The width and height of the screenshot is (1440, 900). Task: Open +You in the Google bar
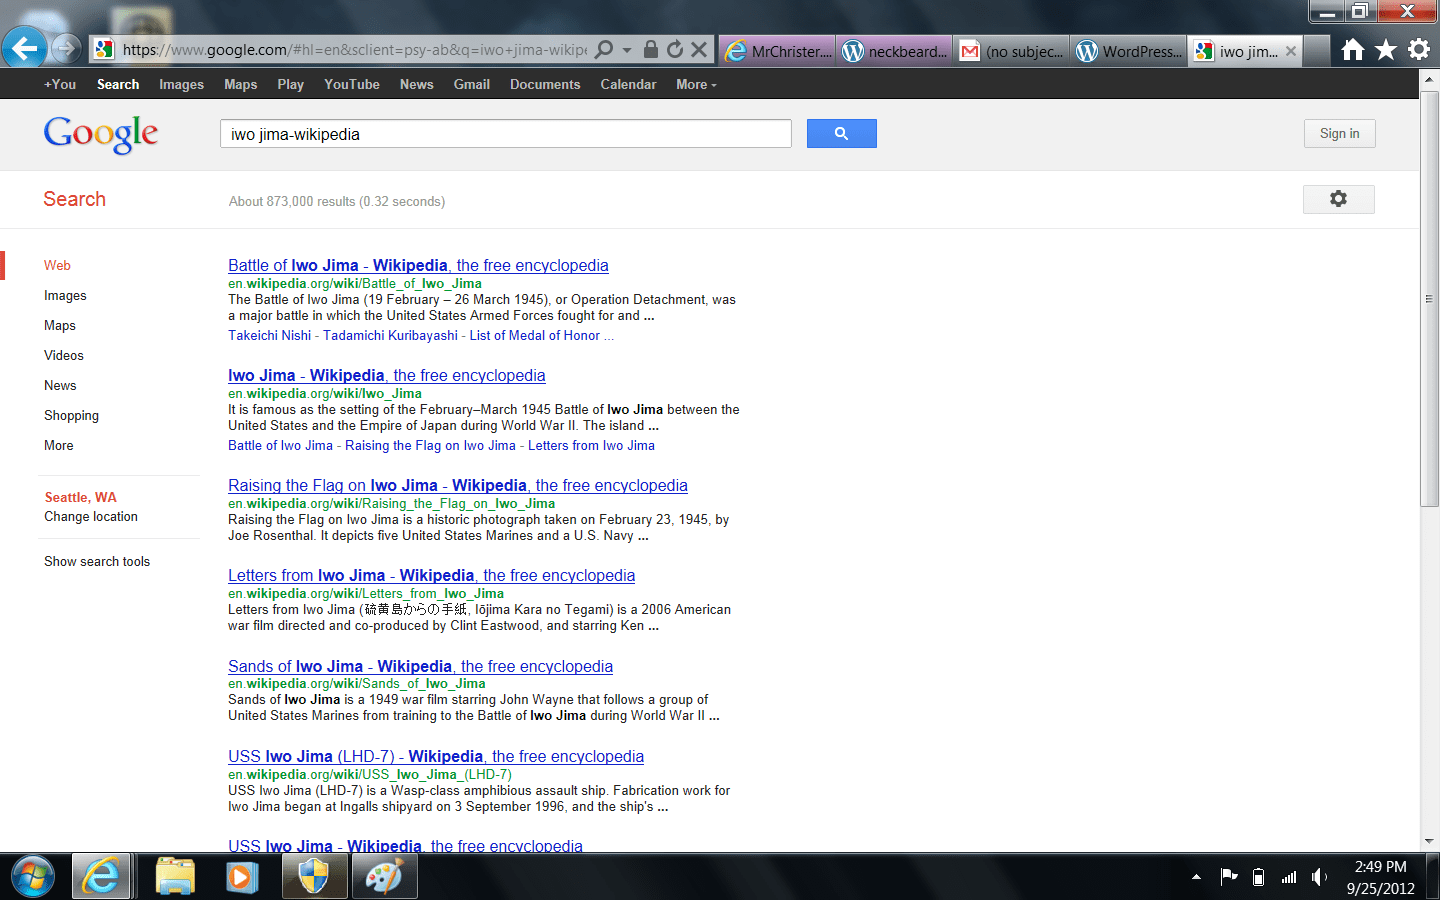coord(60,84)
